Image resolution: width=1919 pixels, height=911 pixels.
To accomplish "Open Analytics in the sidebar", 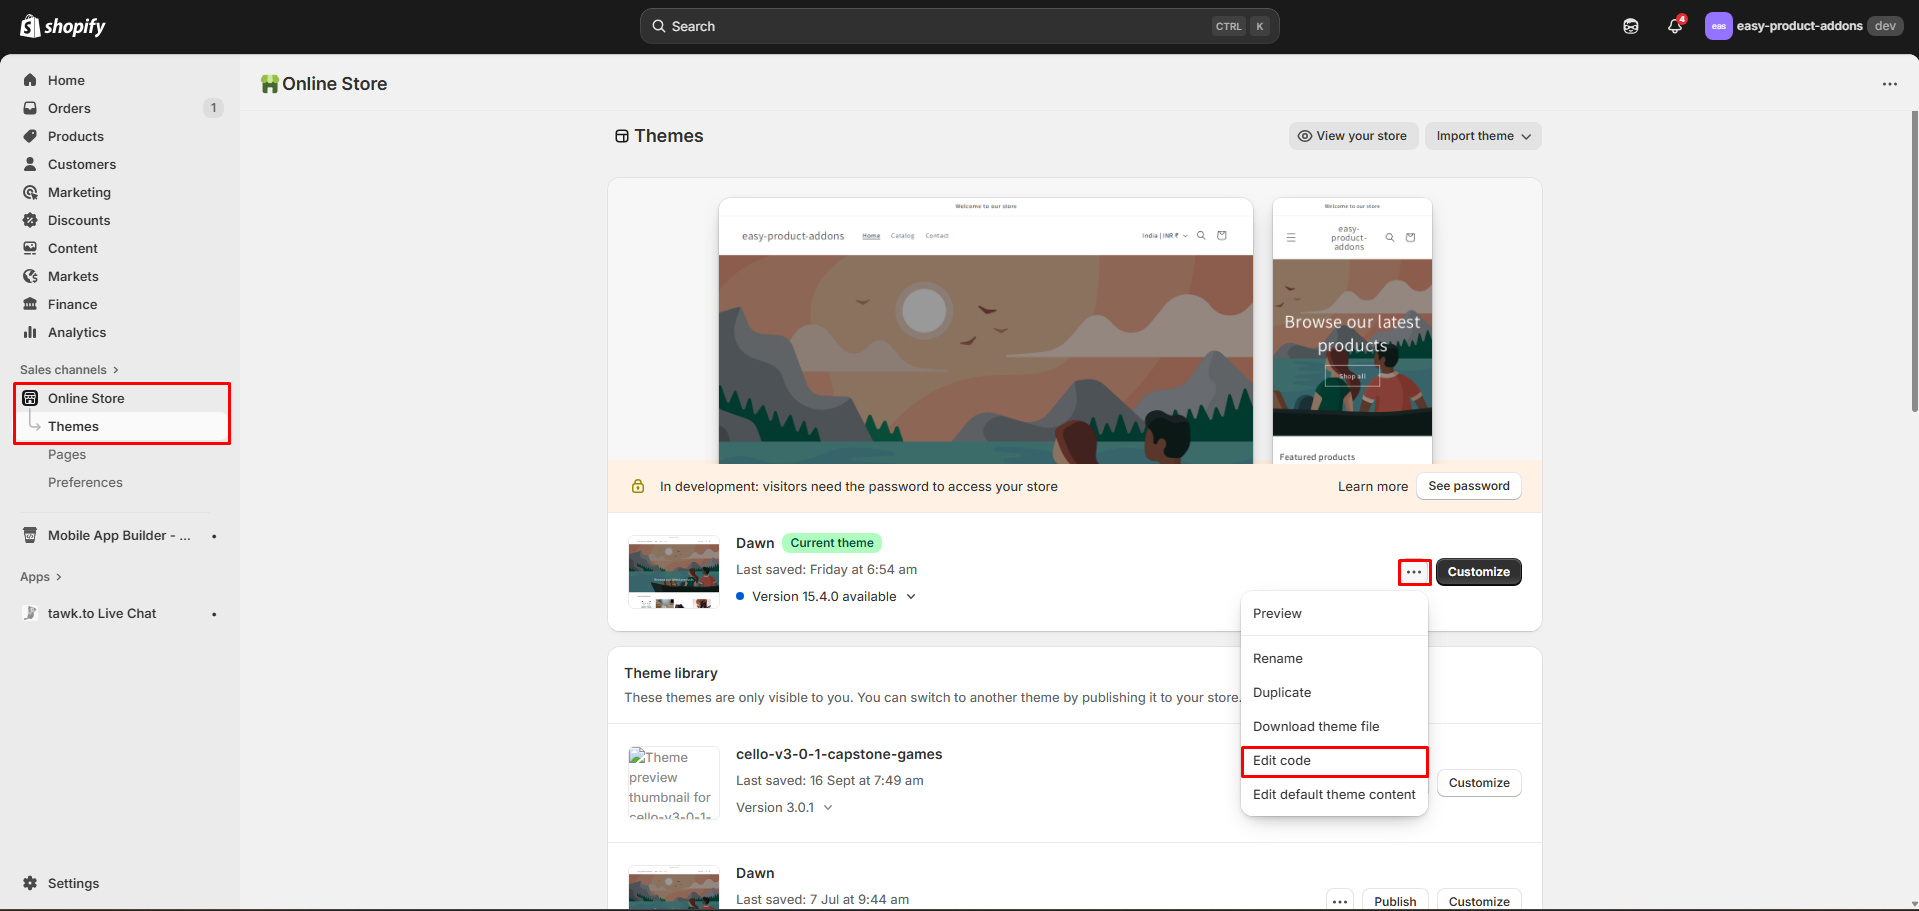I will tap(77, 332).
